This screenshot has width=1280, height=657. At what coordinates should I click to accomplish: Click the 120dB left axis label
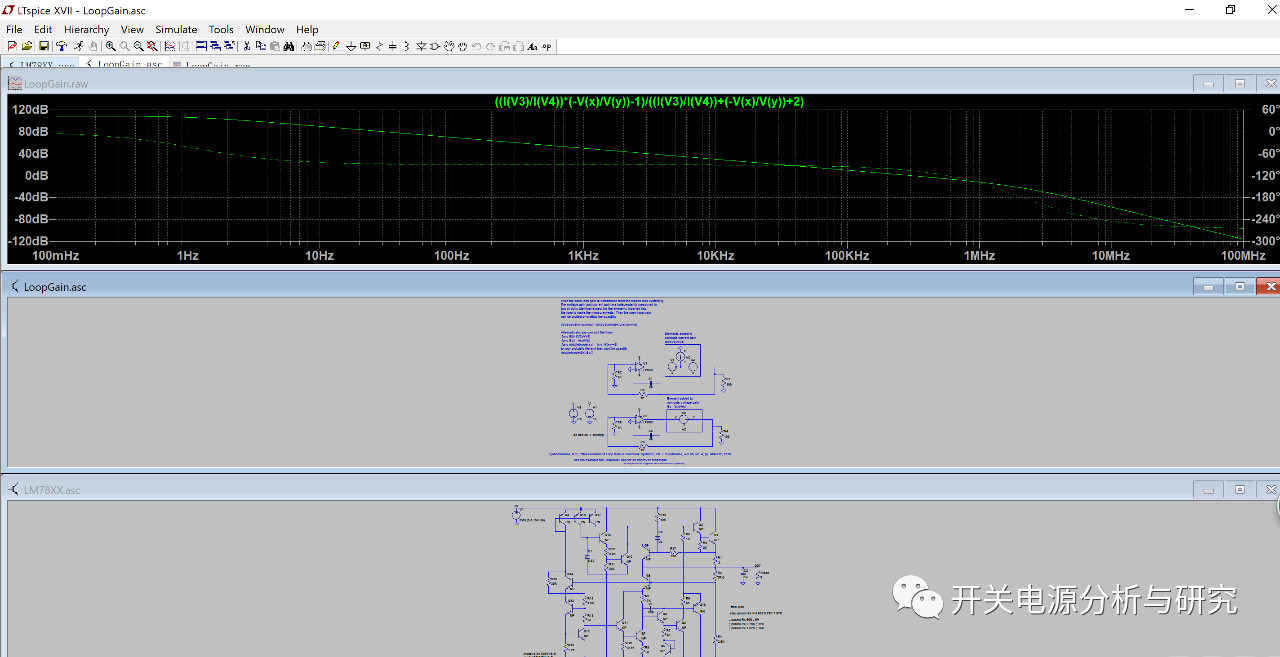point(31,110)
